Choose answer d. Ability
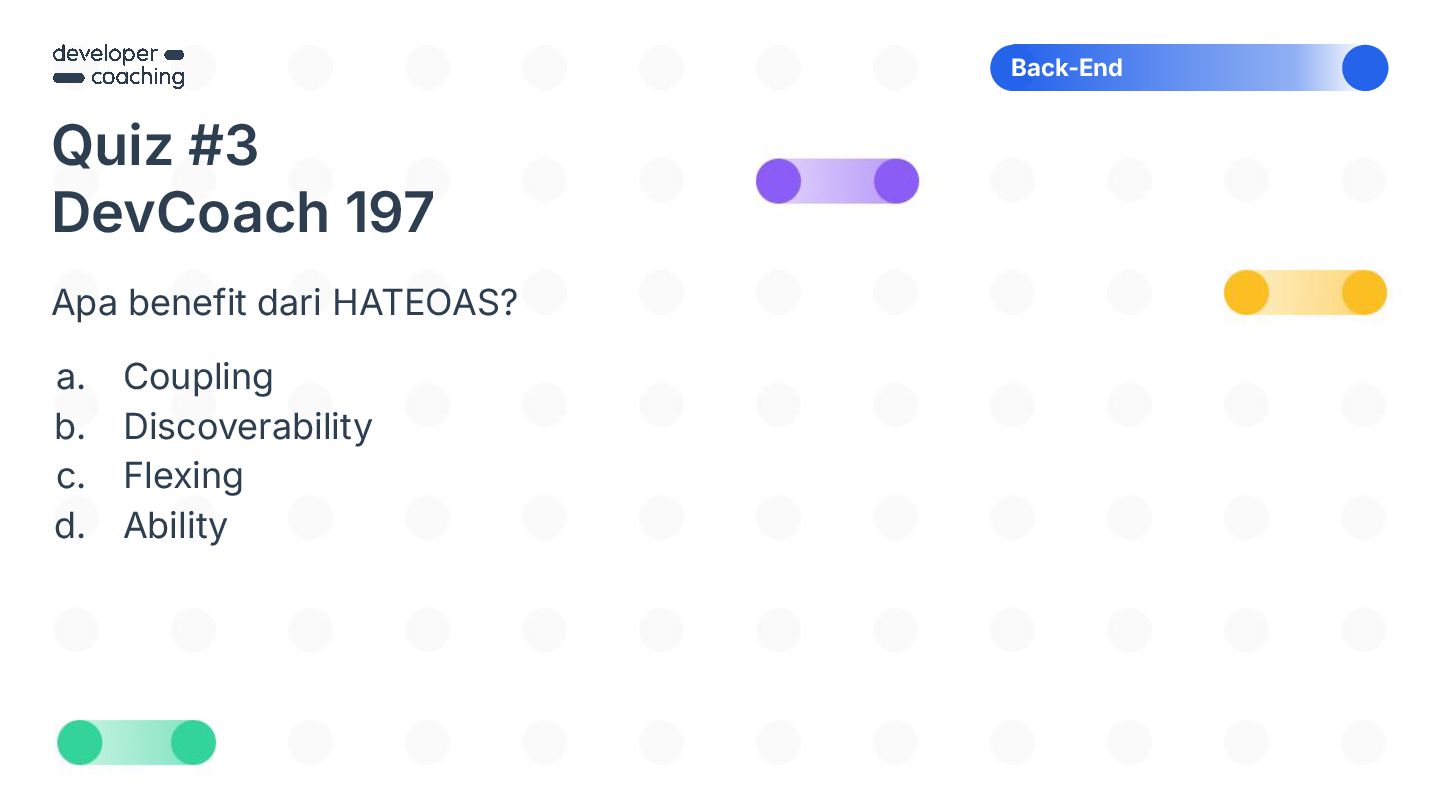 (175, 526)
